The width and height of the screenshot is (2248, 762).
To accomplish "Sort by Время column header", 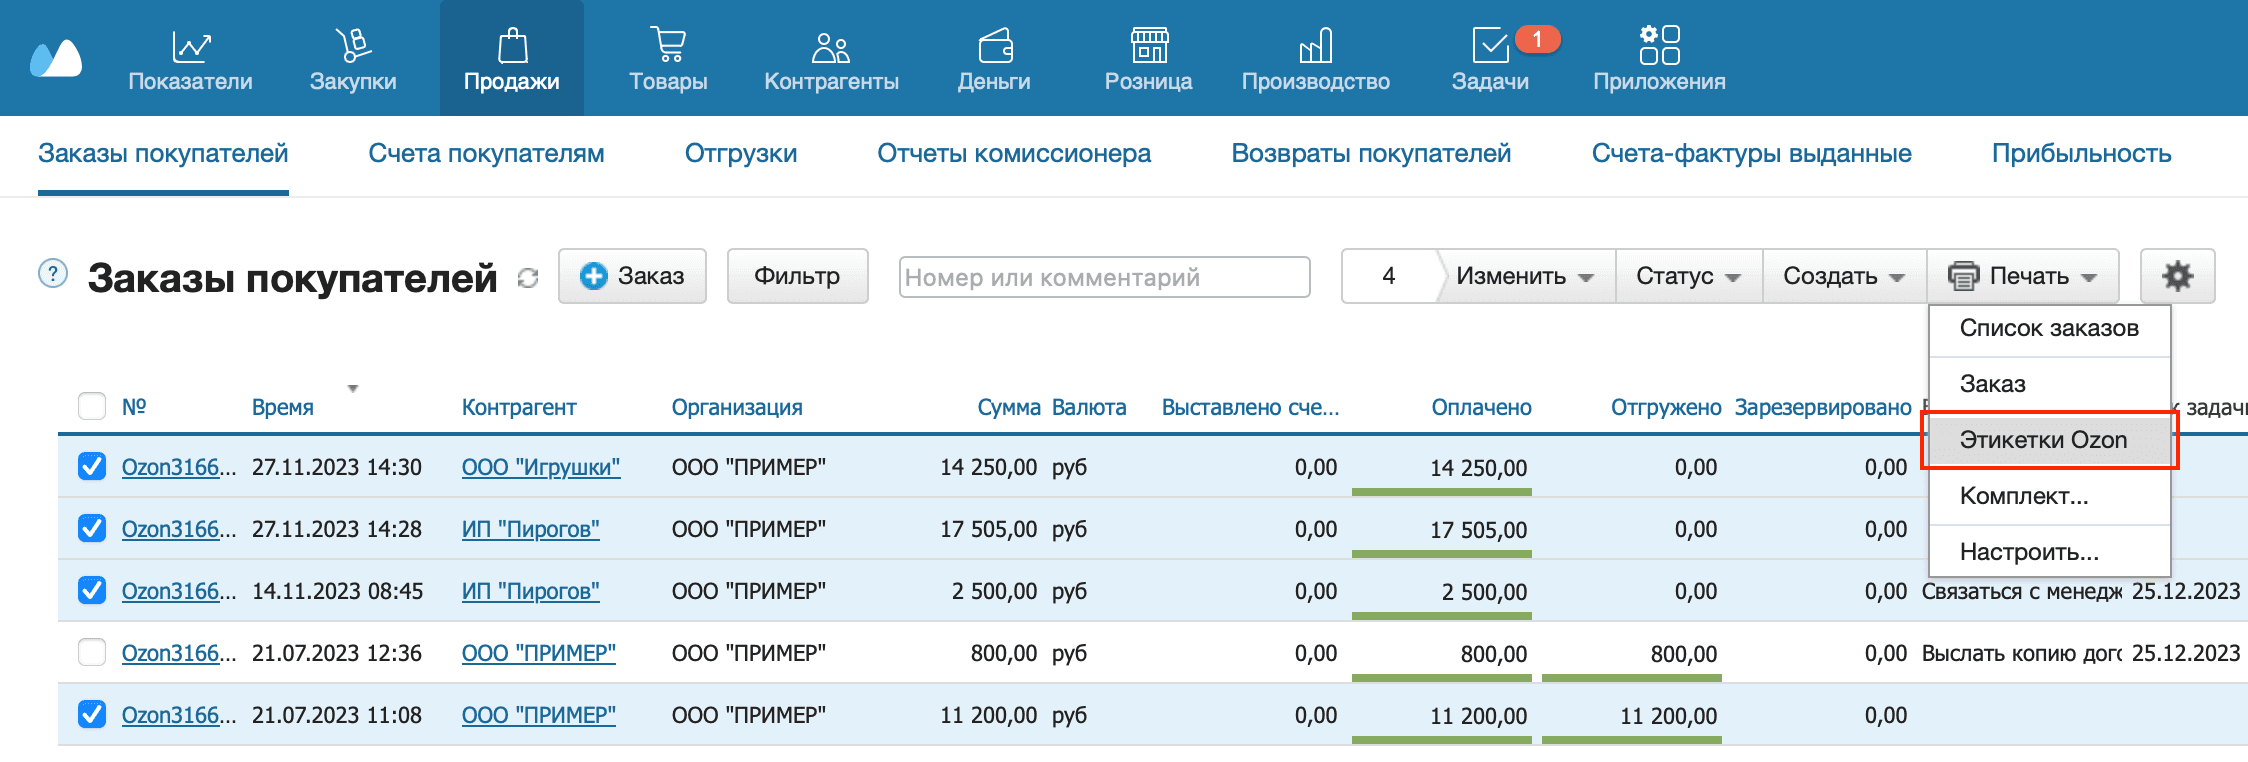I will 283,407.
